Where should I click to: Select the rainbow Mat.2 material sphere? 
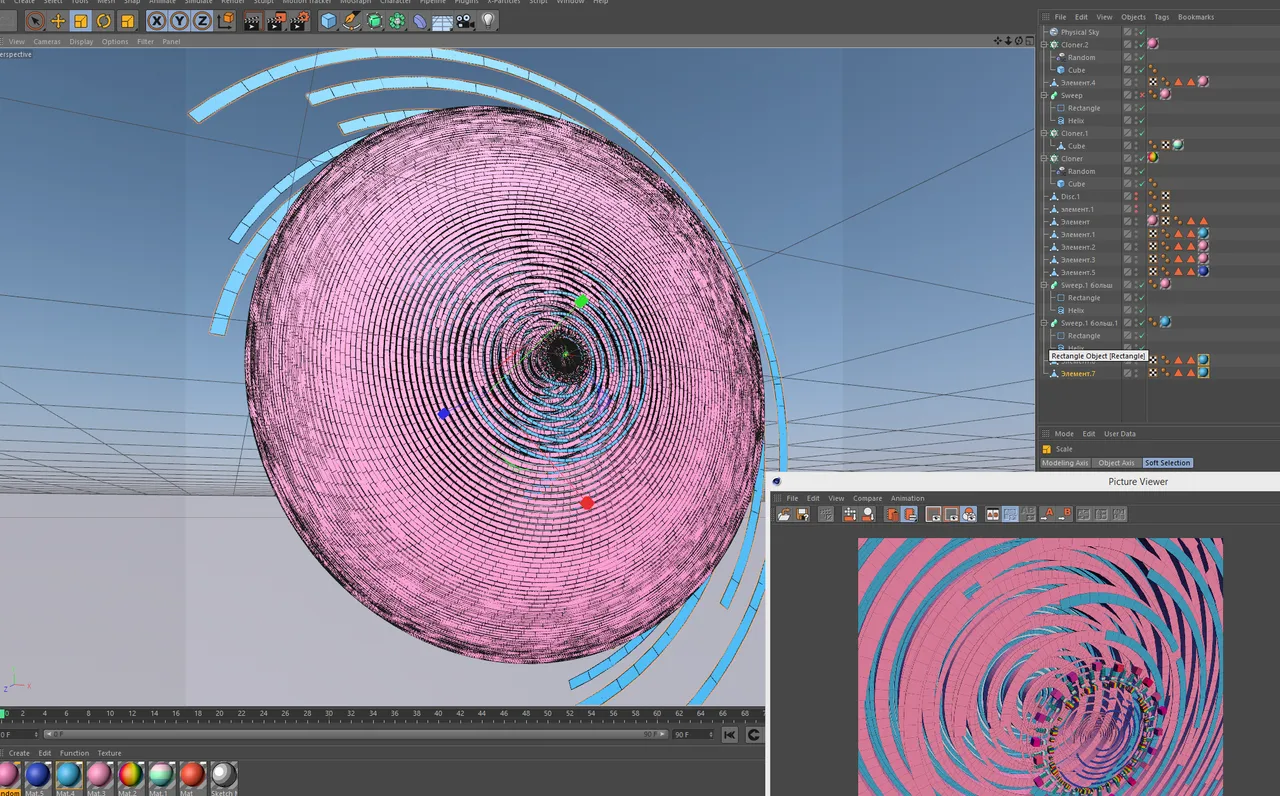(x=130, y=775)
